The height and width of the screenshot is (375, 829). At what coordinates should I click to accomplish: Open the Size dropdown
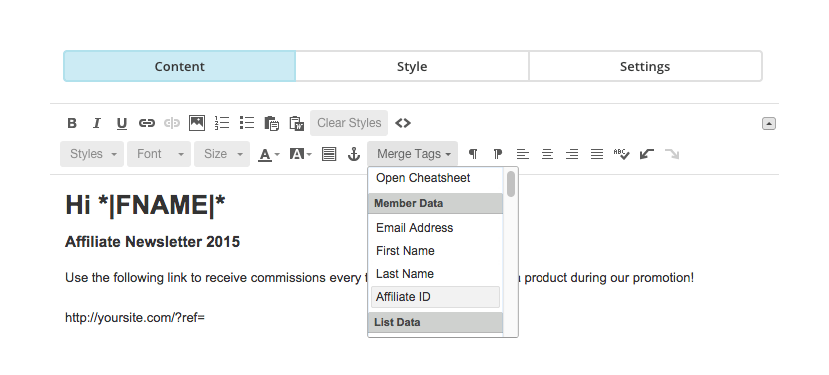pos(222,154)
